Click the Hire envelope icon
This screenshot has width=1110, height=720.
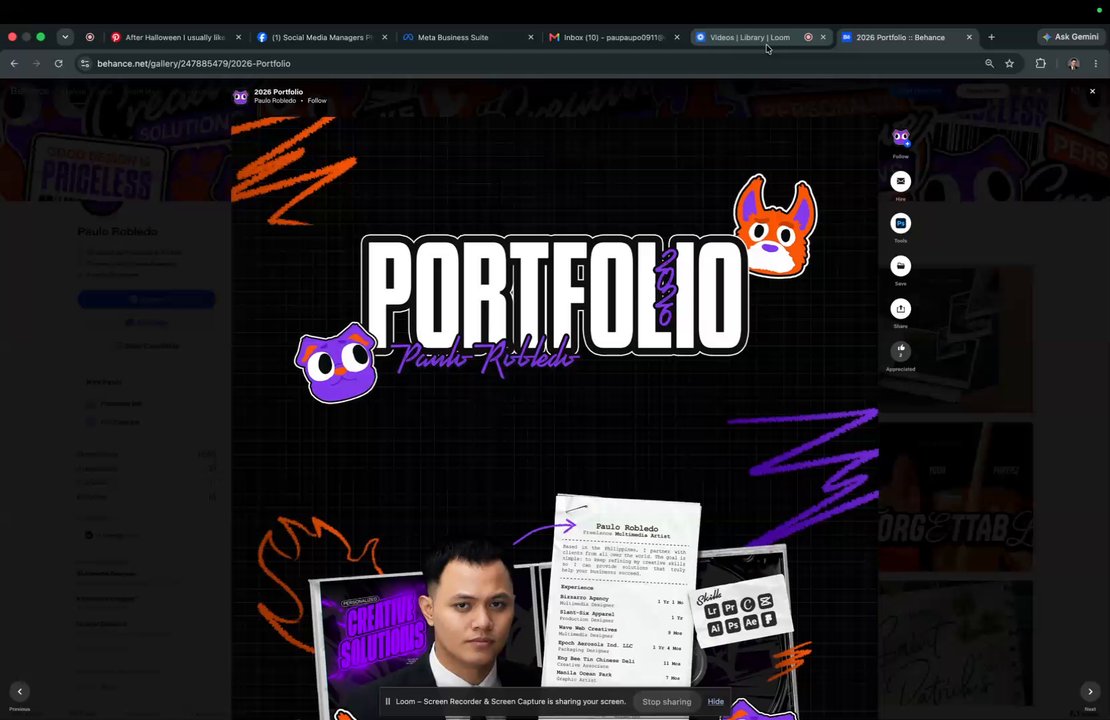tap(900, 181)
